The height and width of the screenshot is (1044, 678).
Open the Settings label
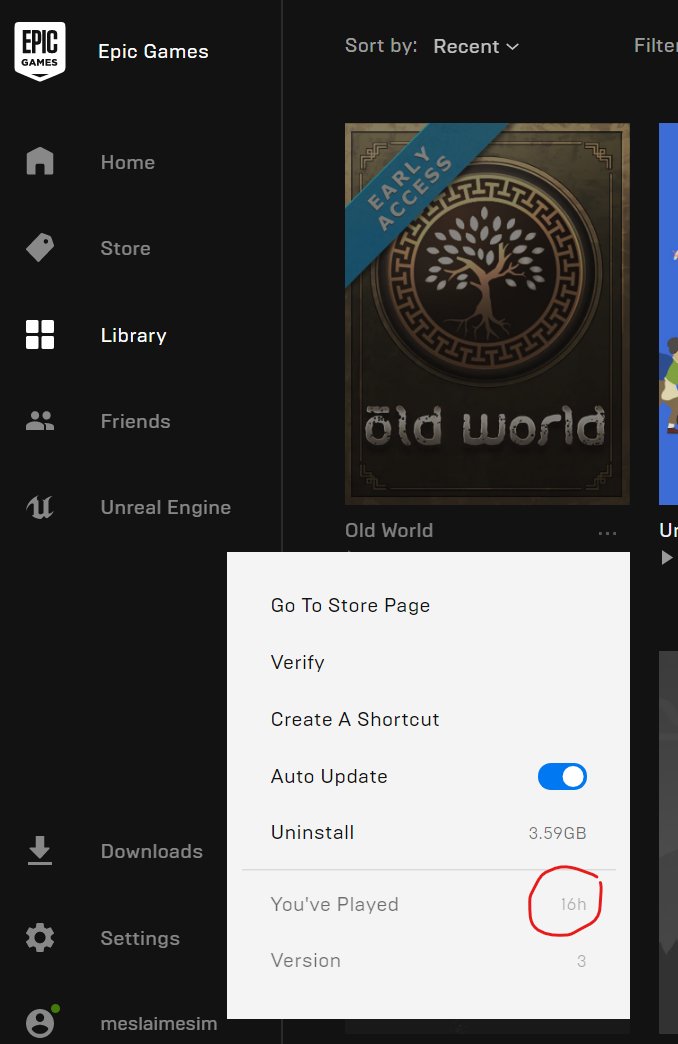tap(140, 938)
